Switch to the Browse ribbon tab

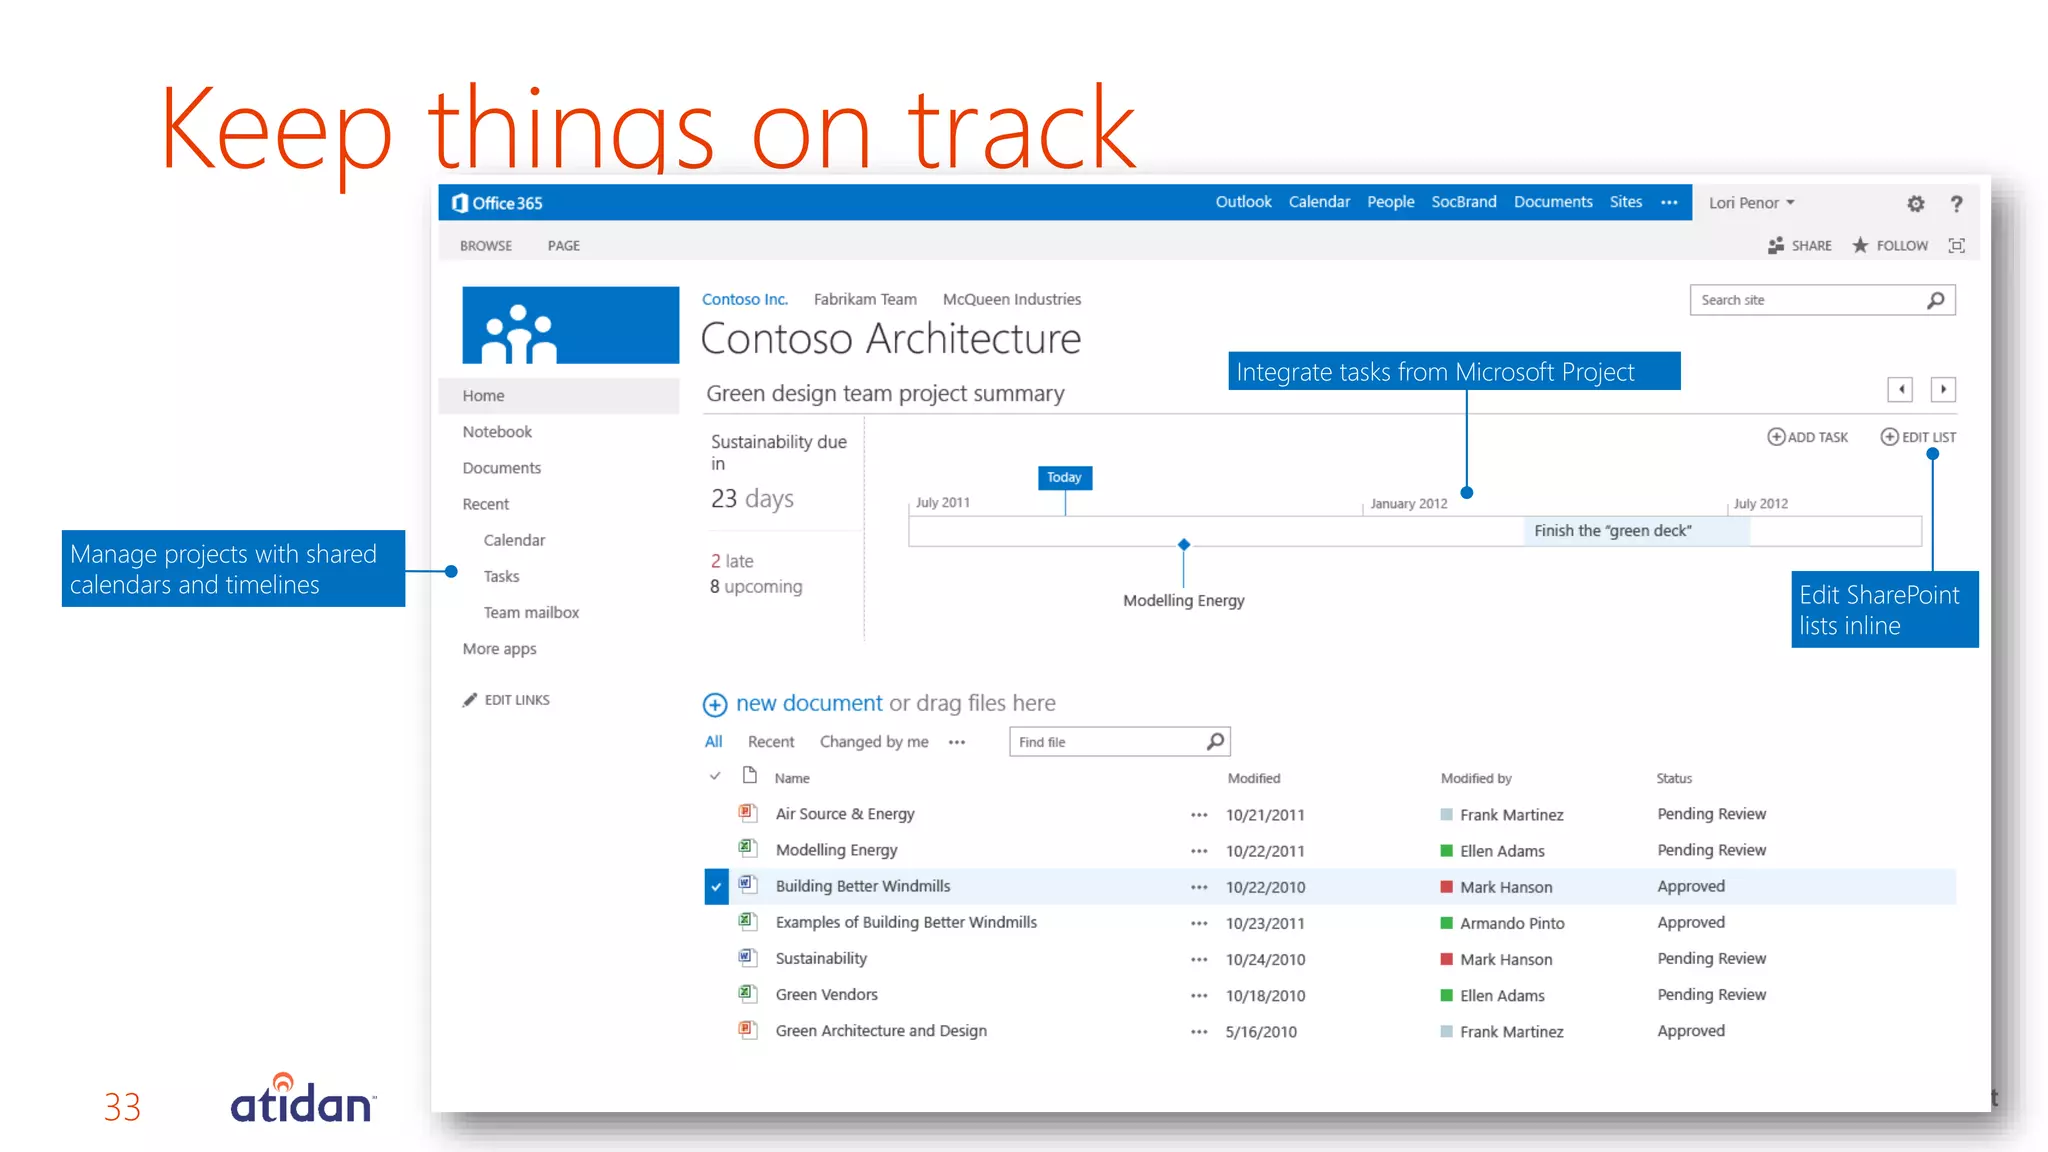[x=486, y=246]
